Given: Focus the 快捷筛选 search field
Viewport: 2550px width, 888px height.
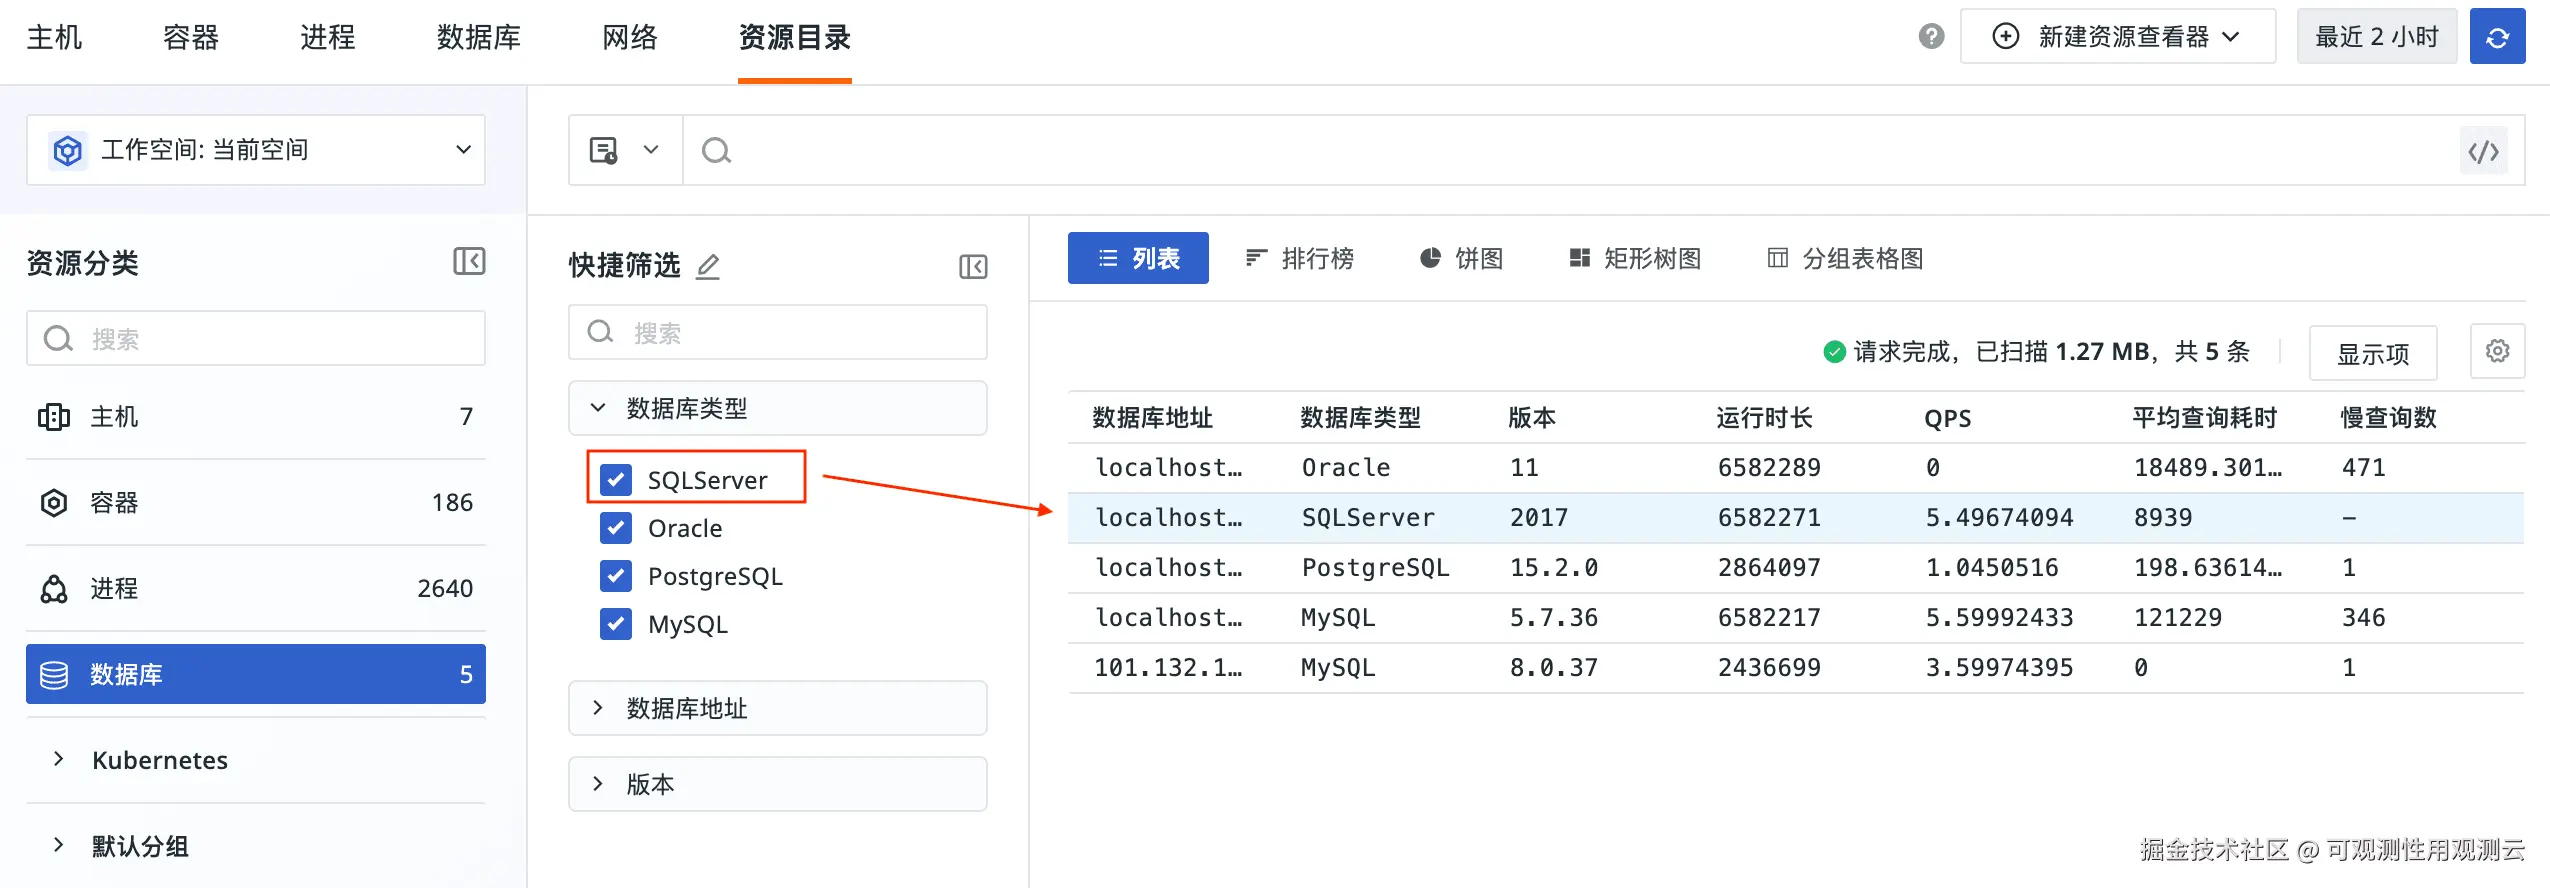Looking at the screenshot, I should tap(777, 332).
